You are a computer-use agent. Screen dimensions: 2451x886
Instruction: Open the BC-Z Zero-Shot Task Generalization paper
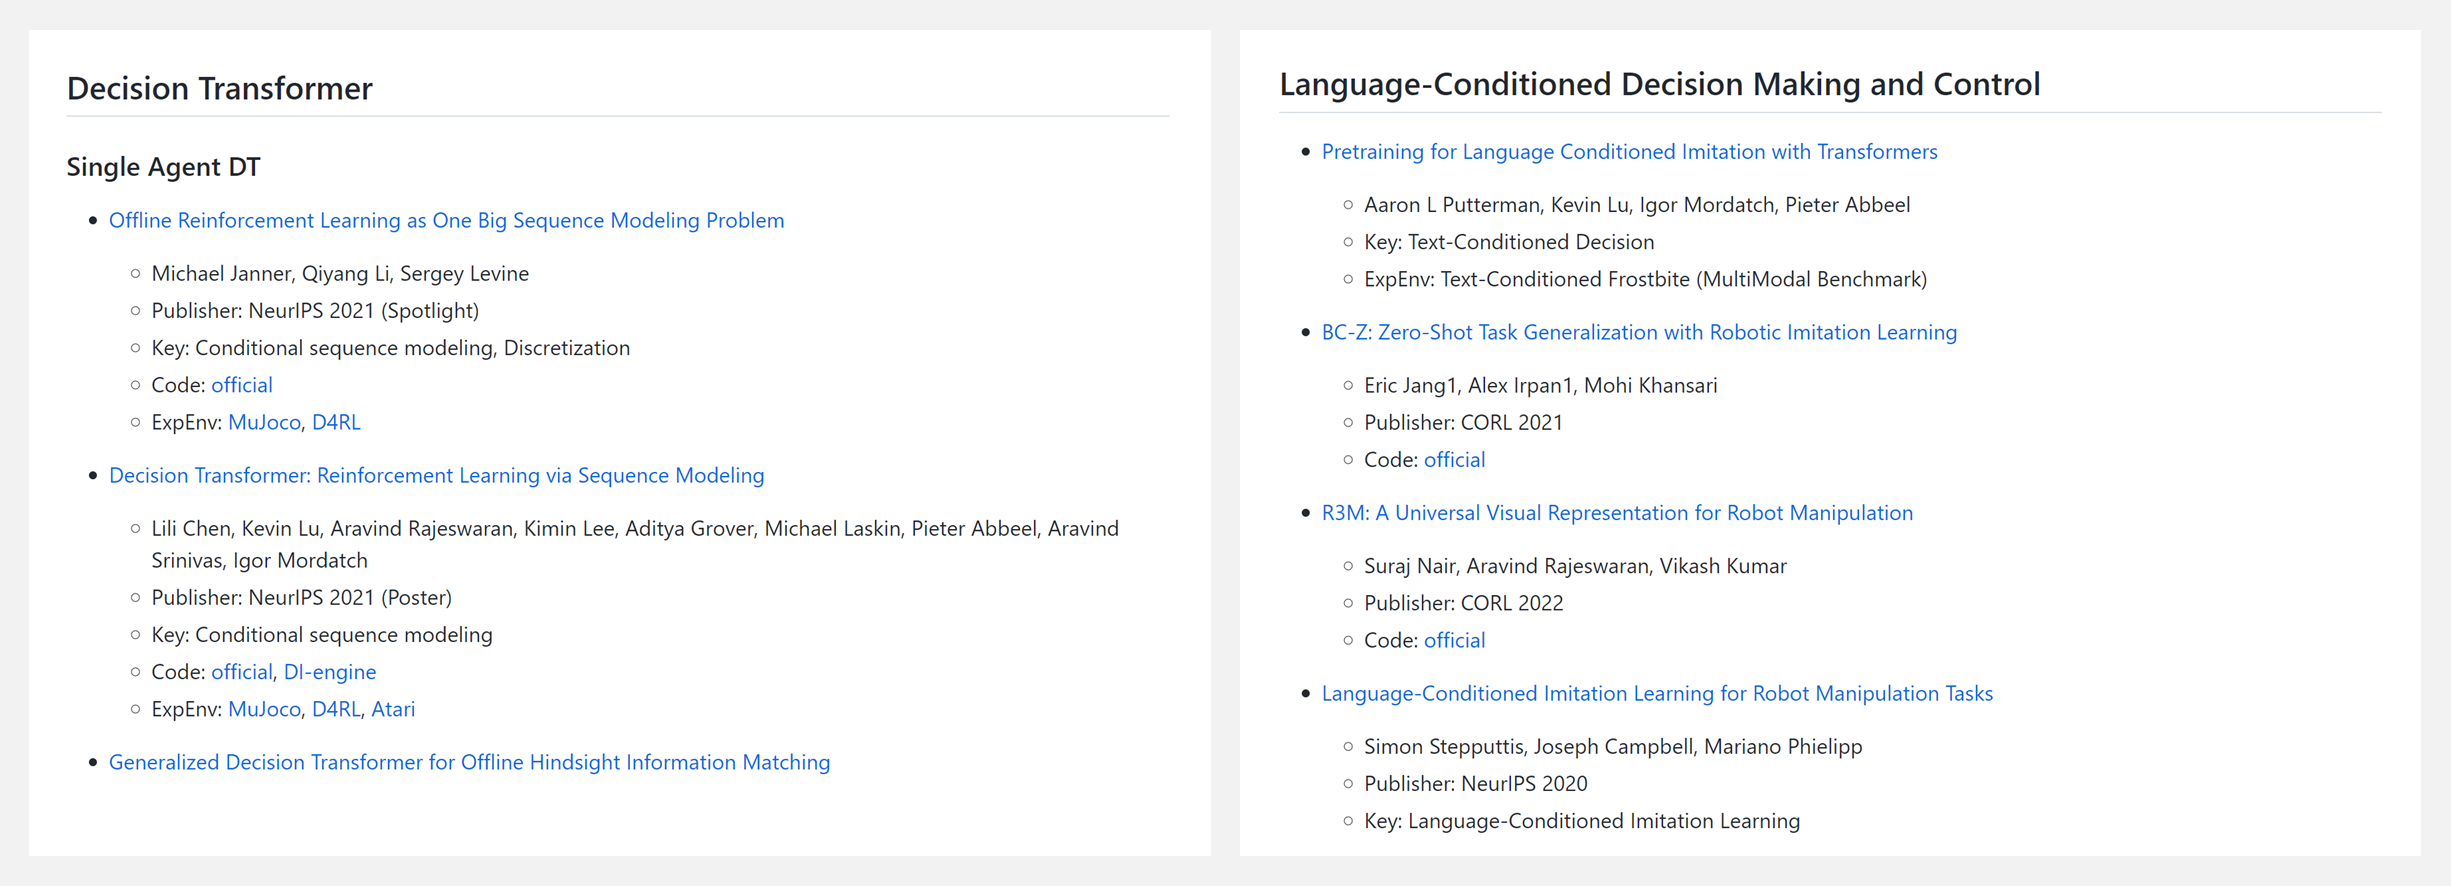tap(1639, 332)
